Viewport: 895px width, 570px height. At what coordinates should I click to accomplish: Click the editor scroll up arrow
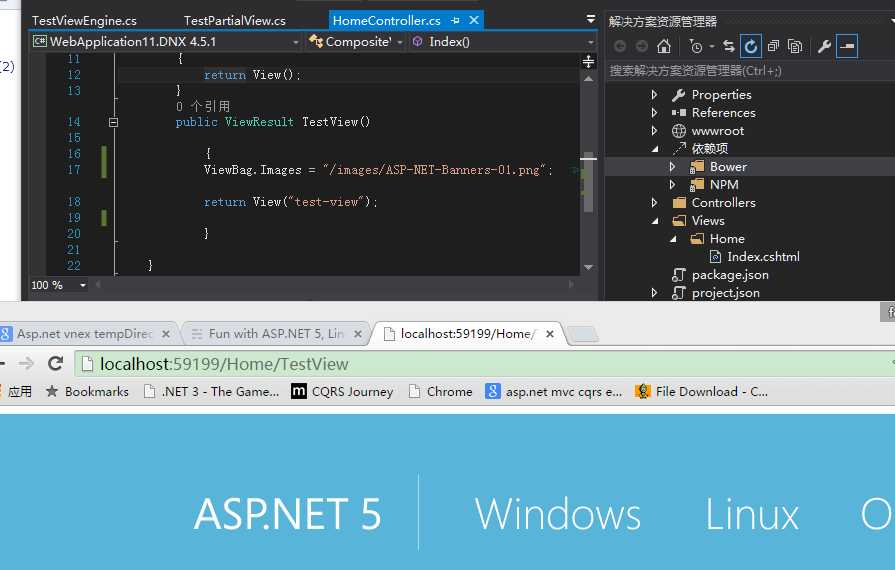(588, 79)
